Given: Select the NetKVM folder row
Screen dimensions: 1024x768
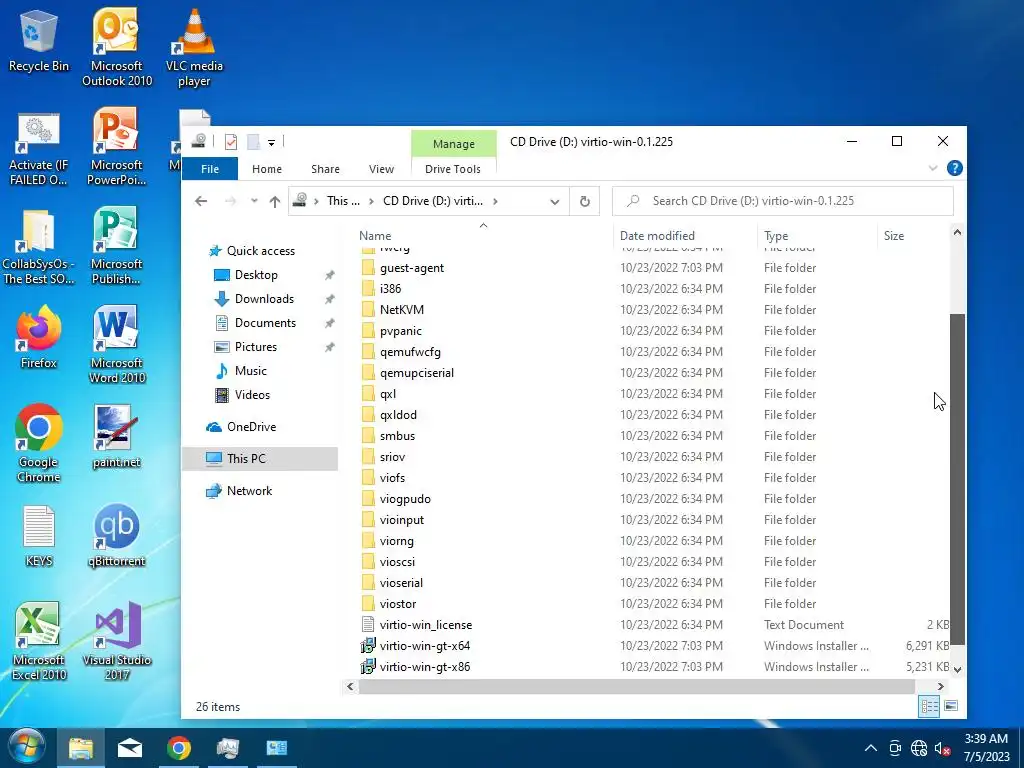Looking at the screenshot, I should [654, 310].
